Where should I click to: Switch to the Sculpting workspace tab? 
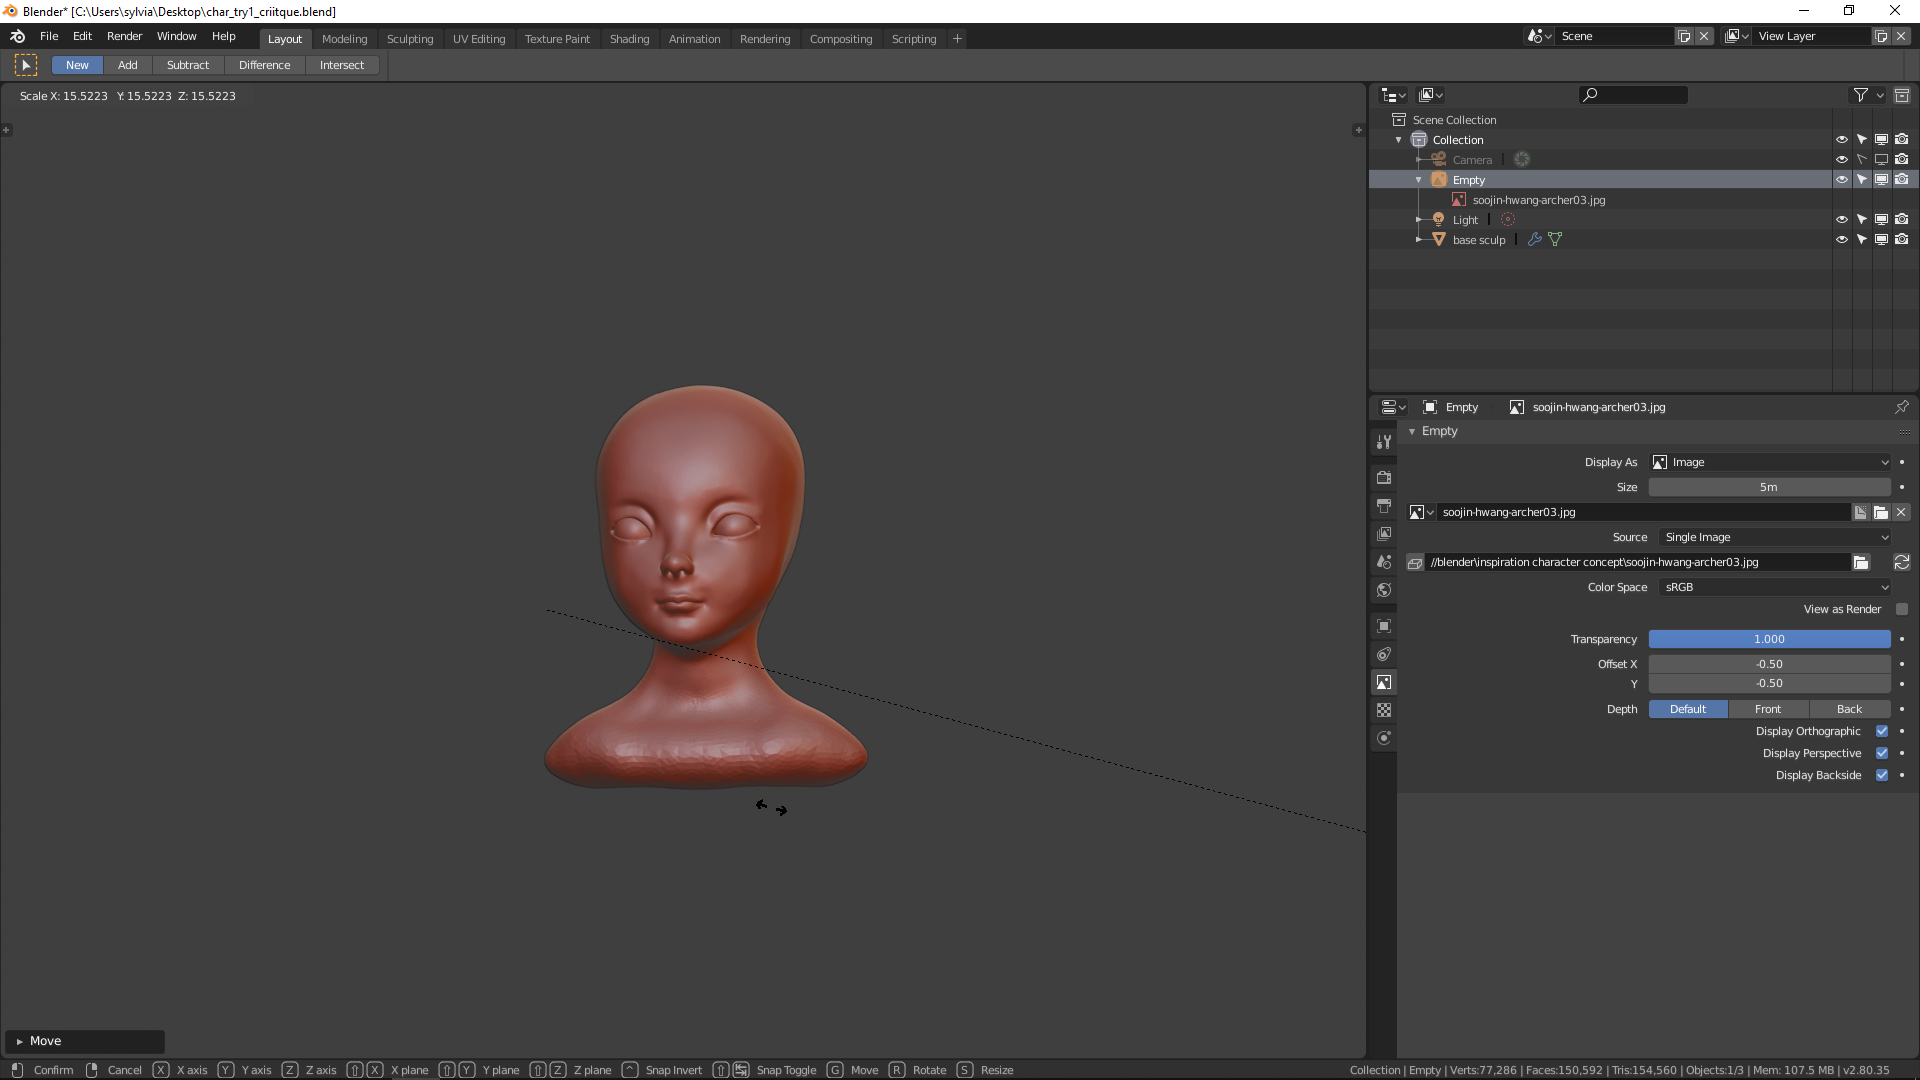tap(410, 39)
